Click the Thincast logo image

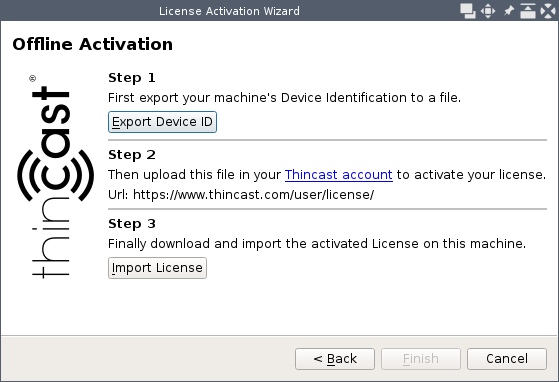[55, 176]
